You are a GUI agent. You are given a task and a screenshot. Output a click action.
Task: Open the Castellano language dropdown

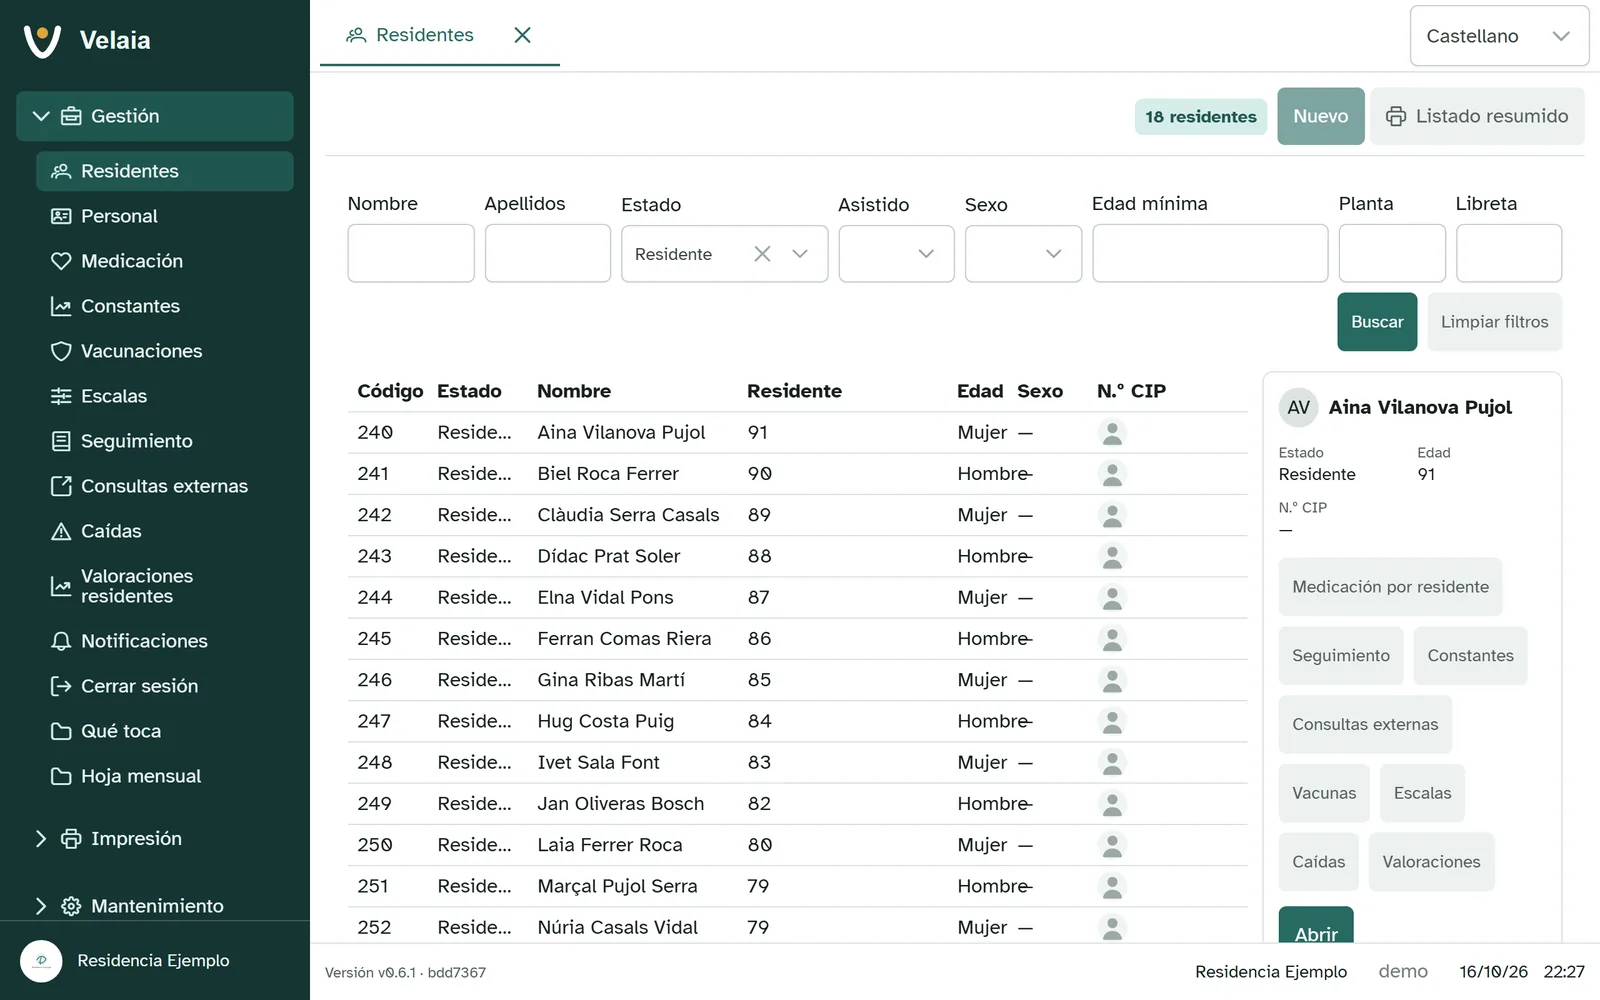[x=1499, y=36]
